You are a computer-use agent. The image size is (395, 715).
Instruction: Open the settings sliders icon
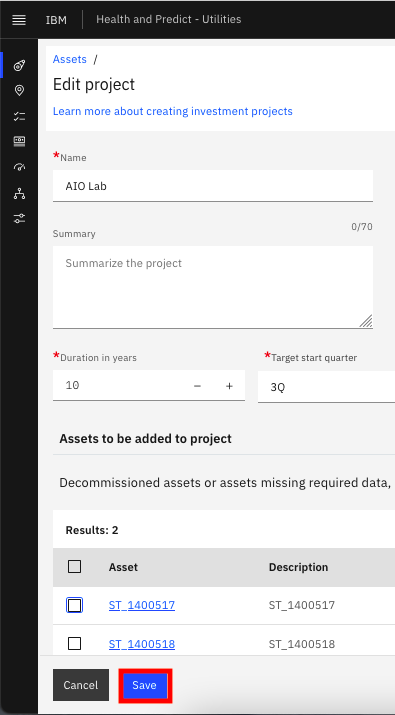coord(19,218)
